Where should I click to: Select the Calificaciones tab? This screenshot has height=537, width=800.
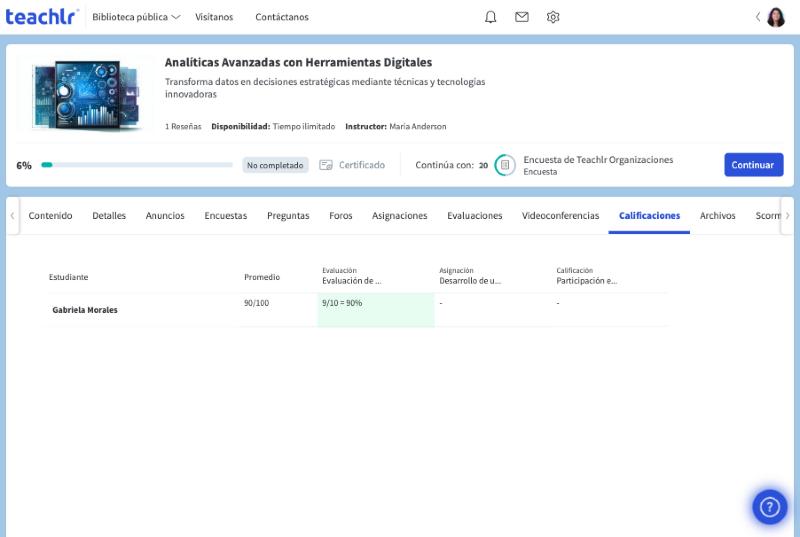[649, 216]
